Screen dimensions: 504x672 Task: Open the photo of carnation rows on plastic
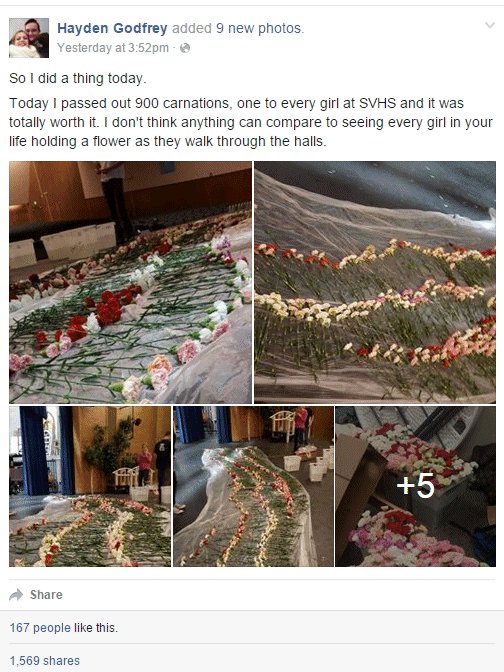pos(375,282)
